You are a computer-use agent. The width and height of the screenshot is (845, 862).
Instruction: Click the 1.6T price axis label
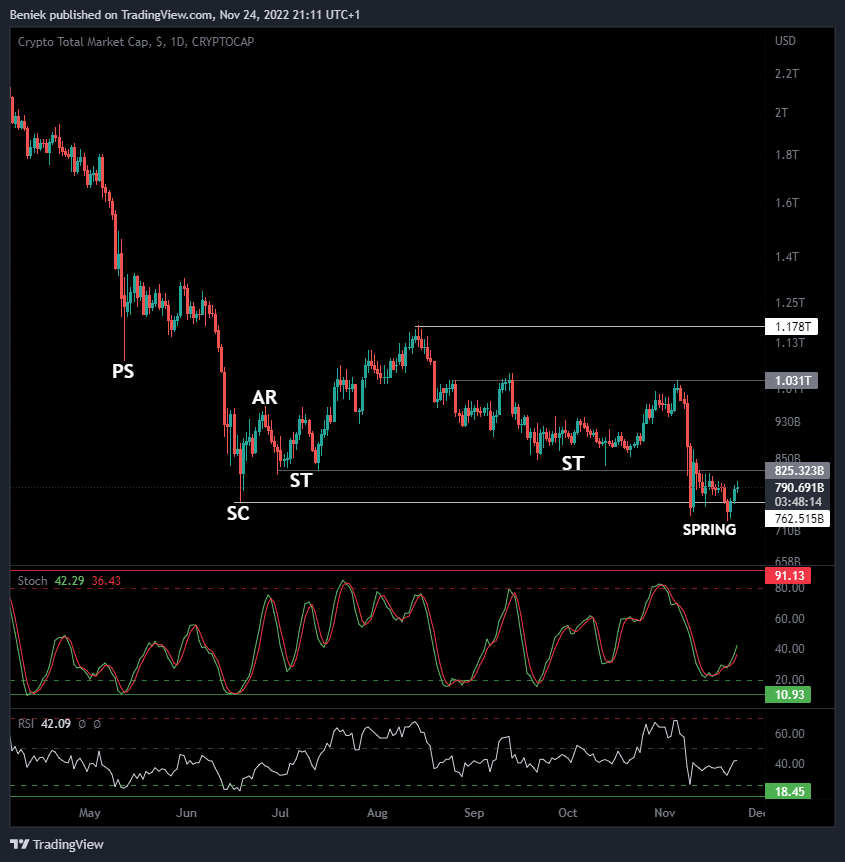tap(787, 203)
